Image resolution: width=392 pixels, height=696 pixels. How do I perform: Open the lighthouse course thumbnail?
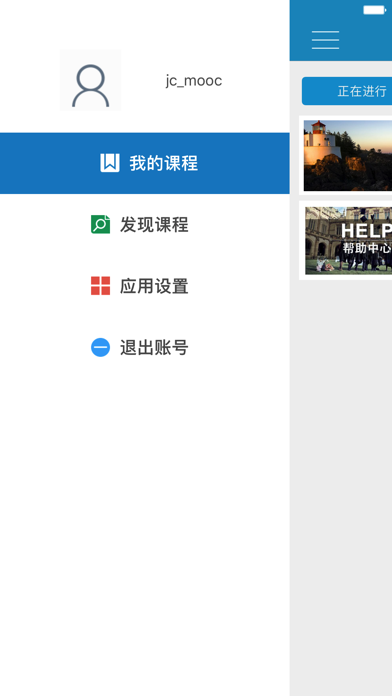point(348,155)
